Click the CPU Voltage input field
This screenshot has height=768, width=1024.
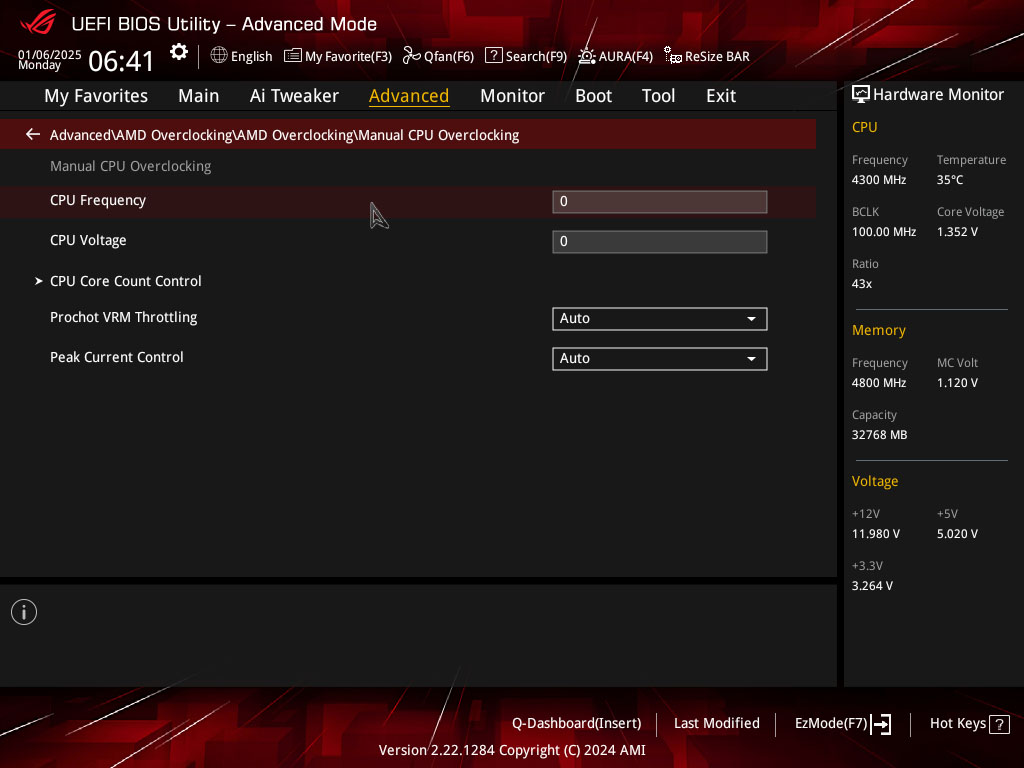(660, 242)
